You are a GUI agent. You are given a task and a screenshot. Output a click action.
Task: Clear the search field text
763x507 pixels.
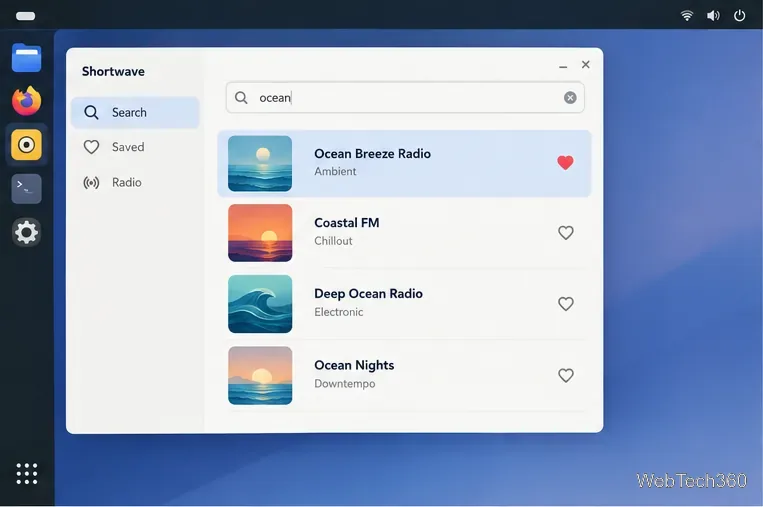pos(570,98)
